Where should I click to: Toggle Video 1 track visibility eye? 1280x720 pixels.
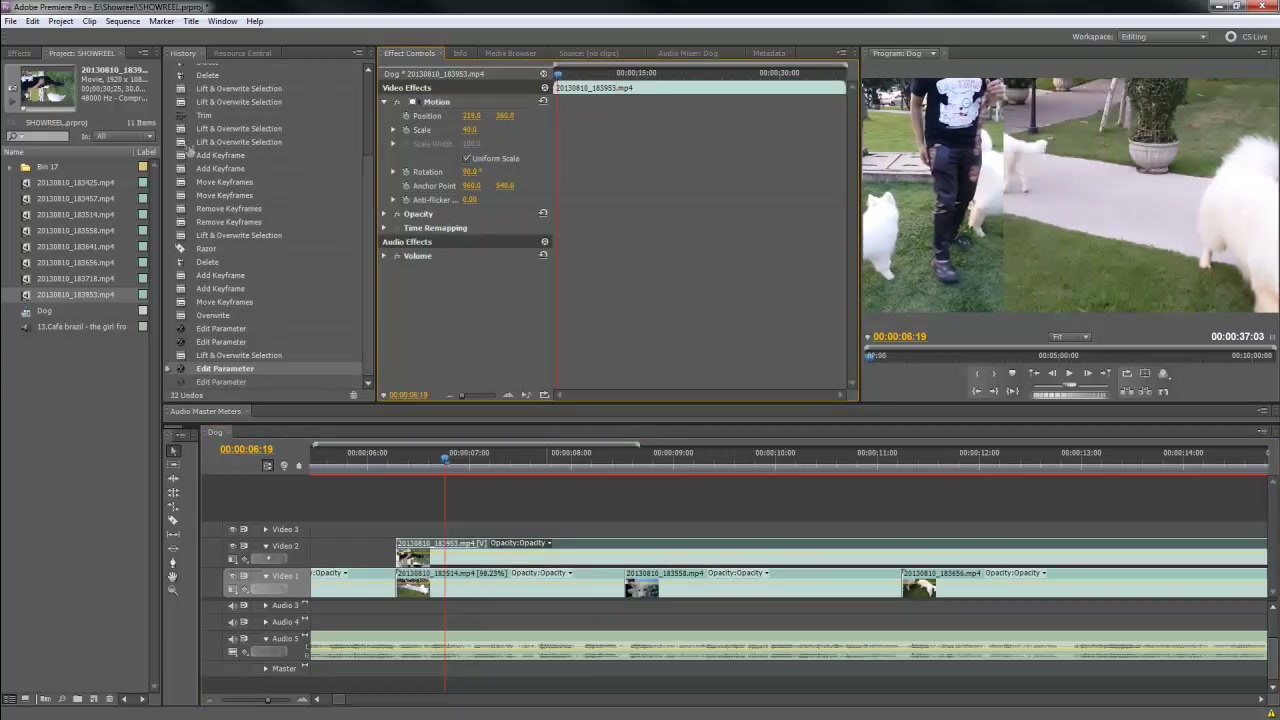233,576
